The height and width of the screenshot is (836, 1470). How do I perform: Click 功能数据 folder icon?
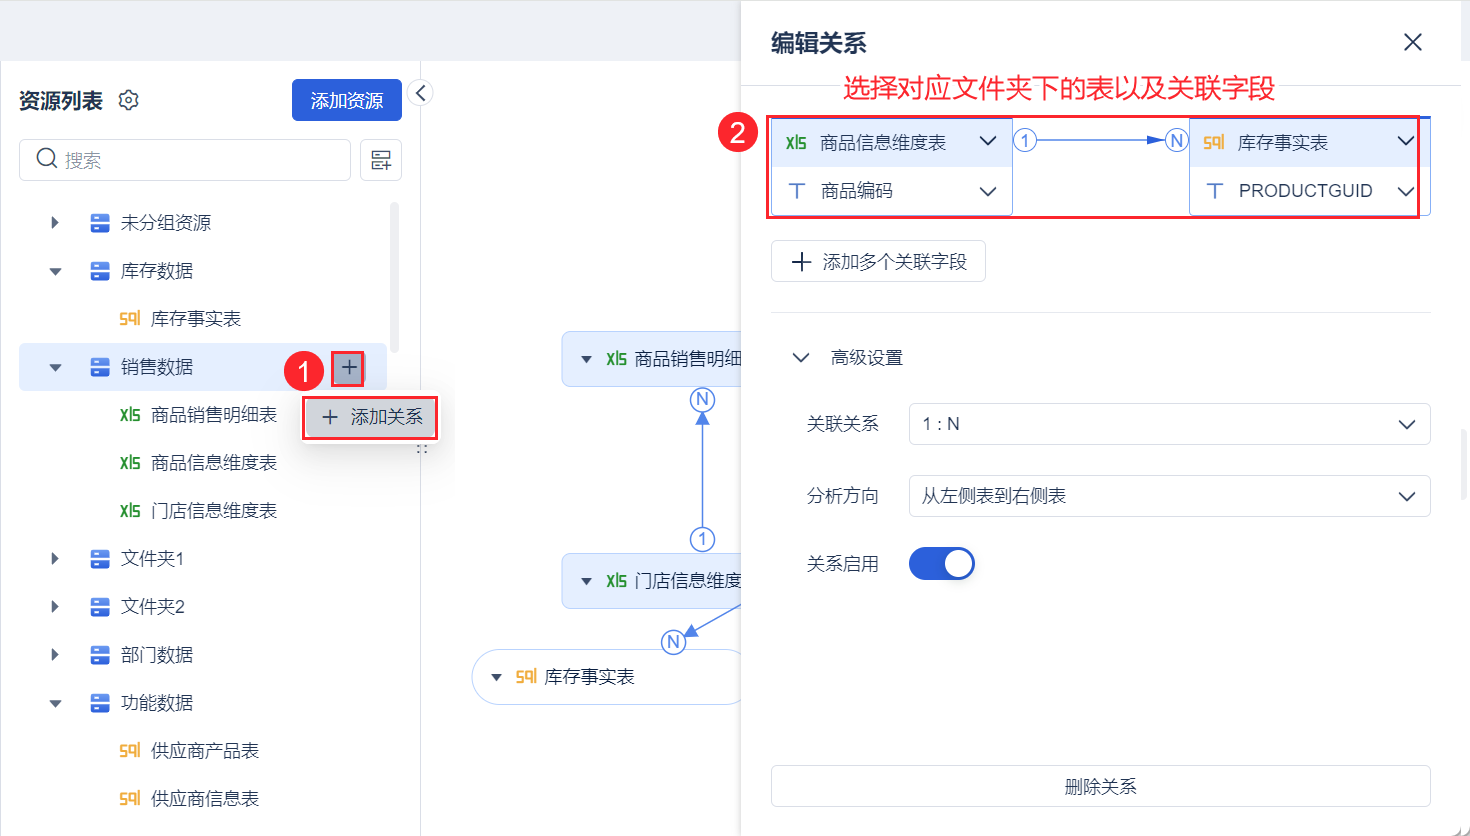(100, 703)
